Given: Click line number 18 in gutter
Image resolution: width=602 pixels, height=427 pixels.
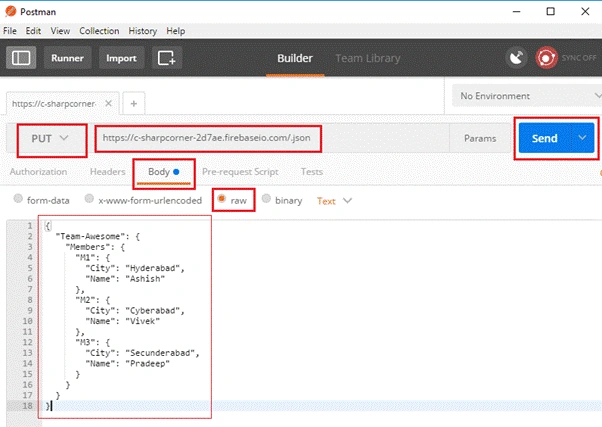Looking at the screenshot, I should (27, 406).
